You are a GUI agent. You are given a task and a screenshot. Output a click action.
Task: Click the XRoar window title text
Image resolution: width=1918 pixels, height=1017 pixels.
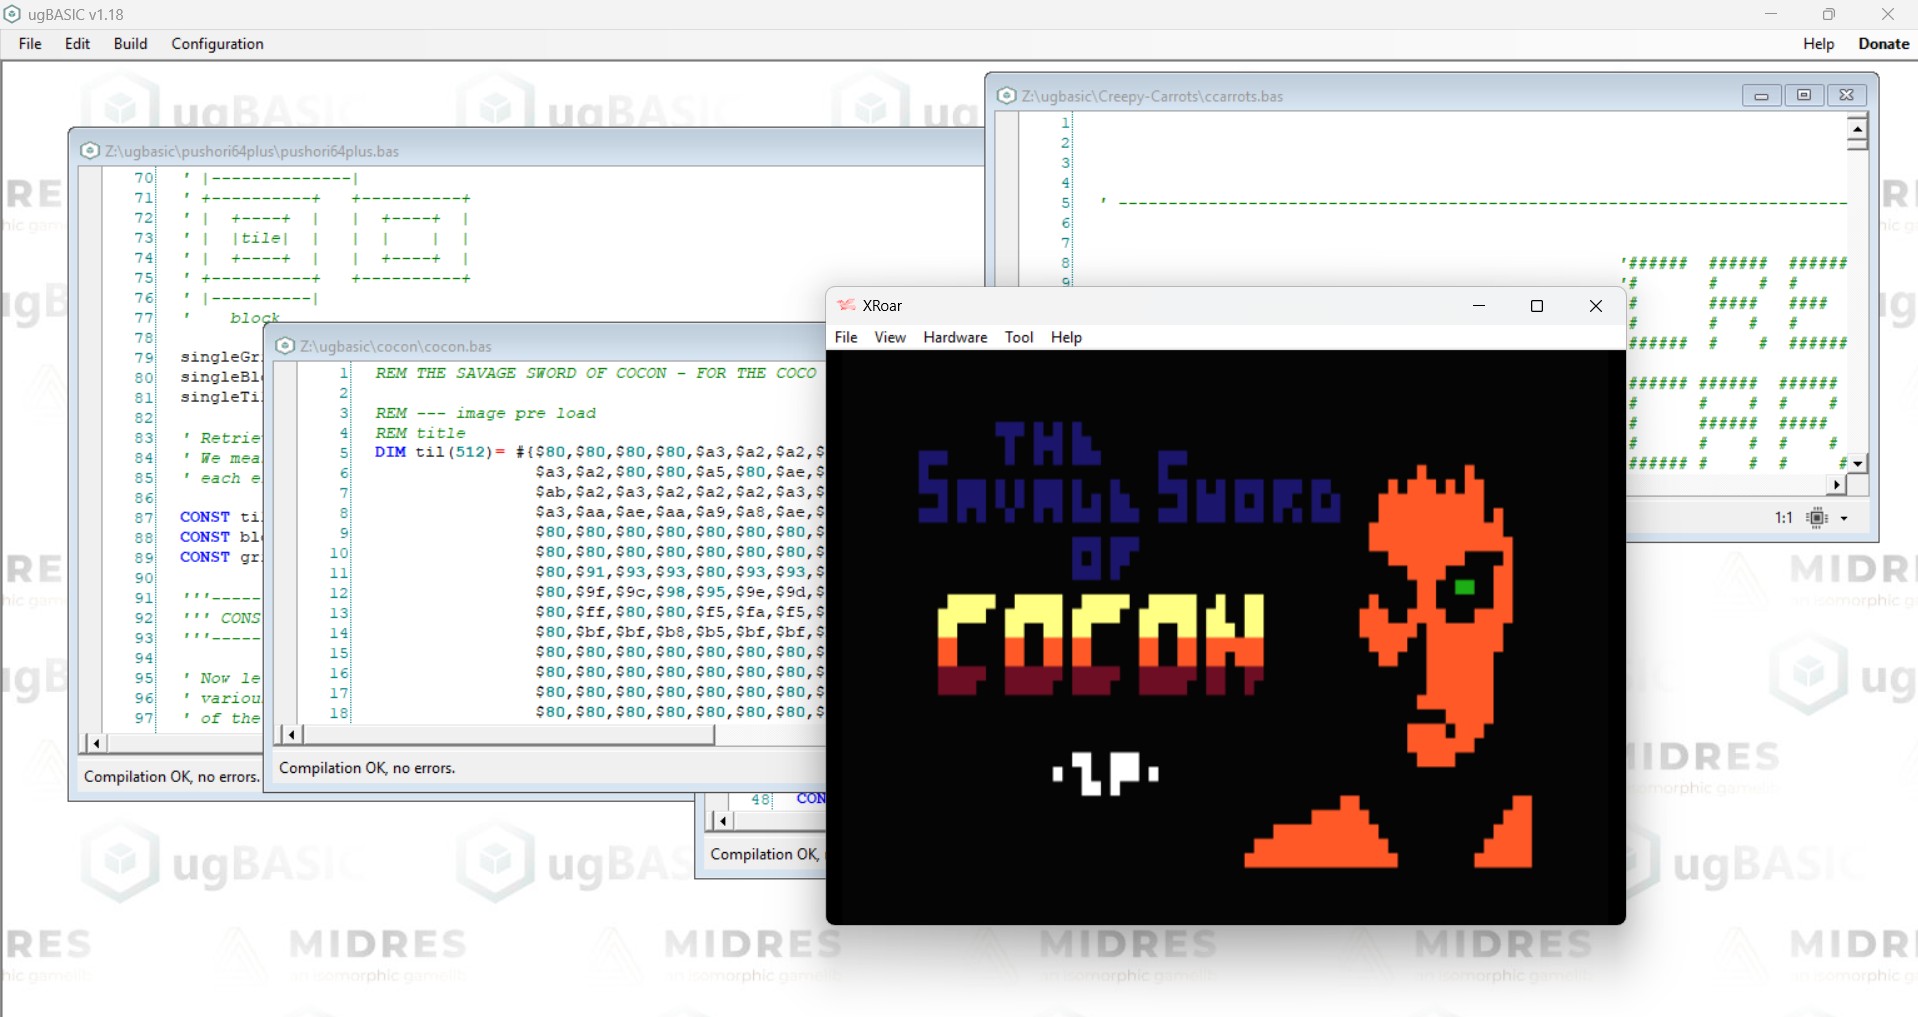[x=882, y=305]
